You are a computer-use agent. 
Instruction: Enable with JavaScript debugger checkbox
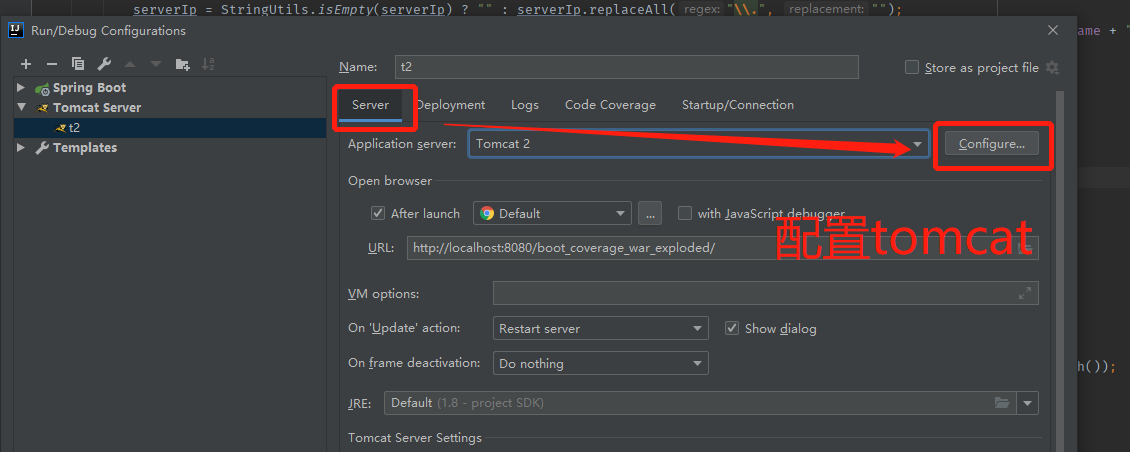[685, 213]
